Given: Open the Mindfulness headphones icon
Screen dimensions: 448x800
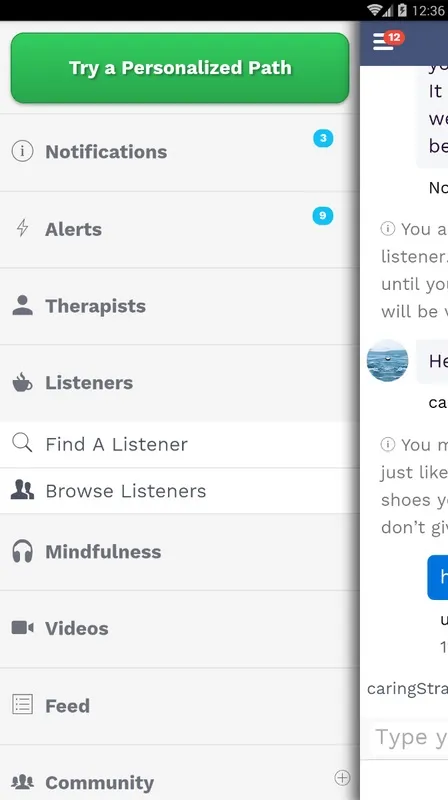Looking at the screenshot, I should 22,551.
